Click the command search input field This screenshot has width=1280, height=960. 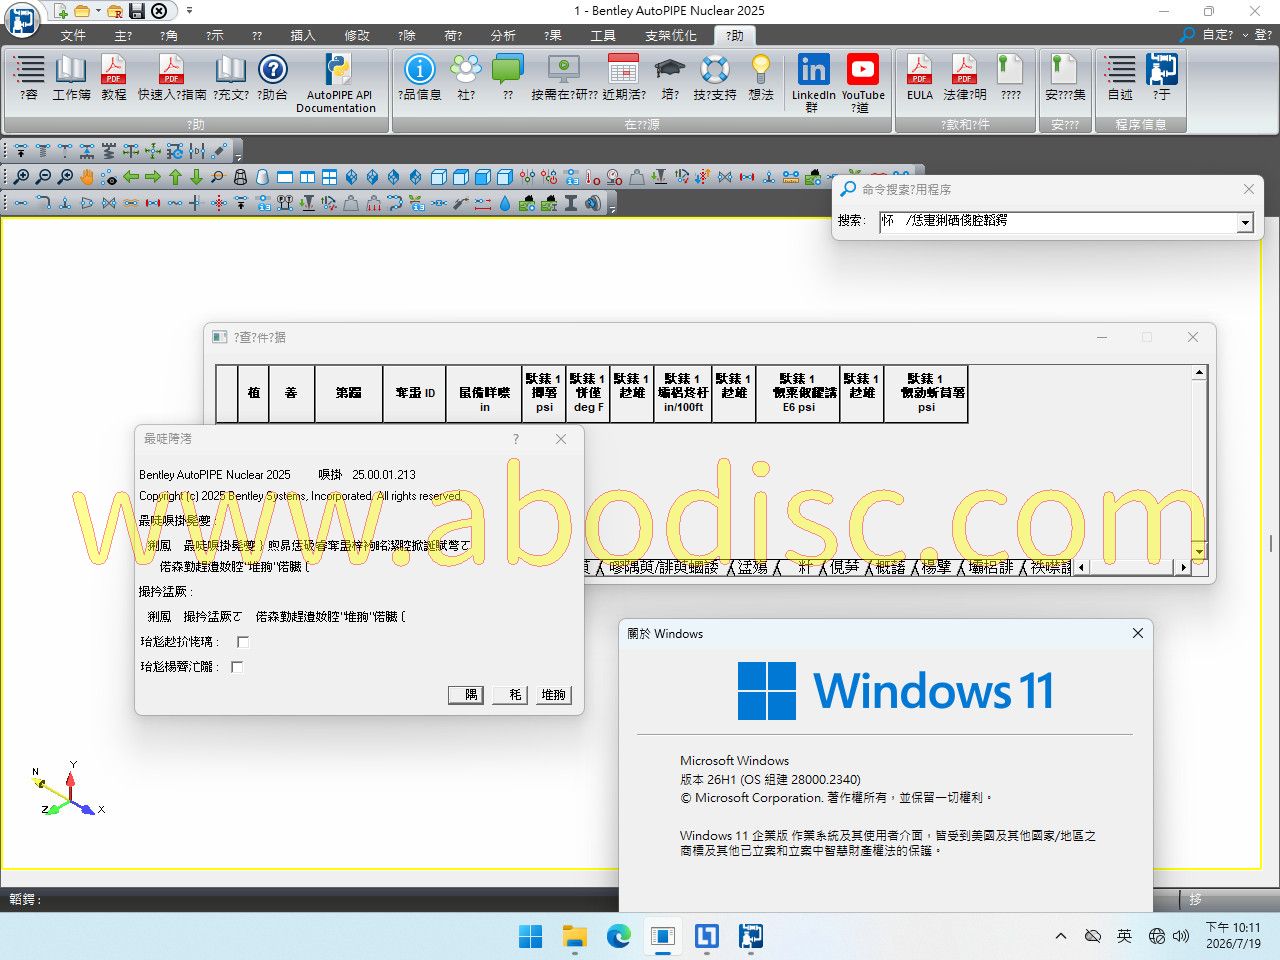click(x=1058, y=222)
